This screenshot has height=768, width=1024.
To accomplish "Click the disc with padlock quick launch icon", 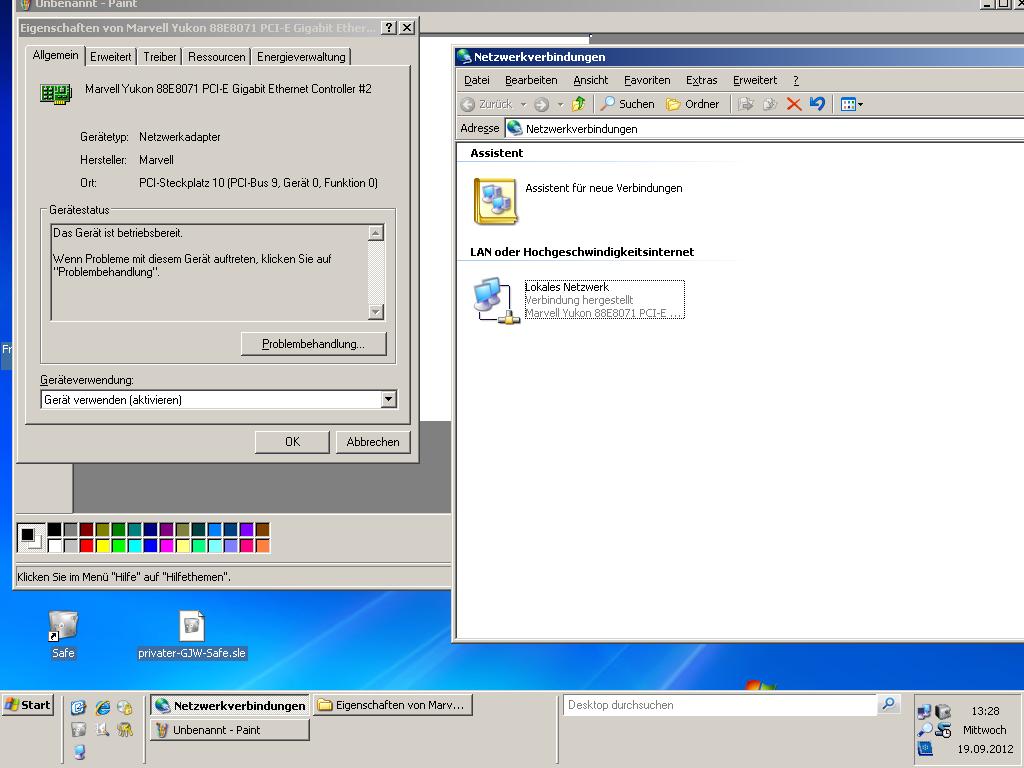I will point(125,707).
